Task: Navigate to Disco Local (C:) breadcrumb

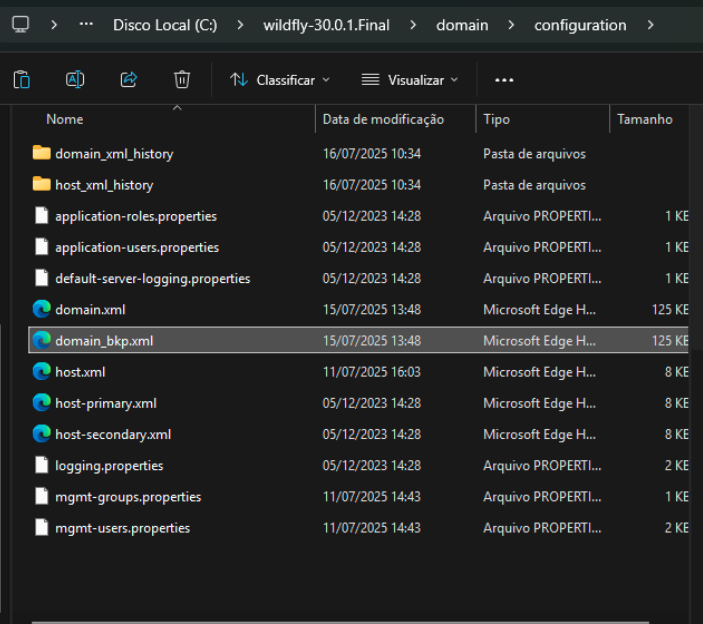Action: (x=164, y=24)
